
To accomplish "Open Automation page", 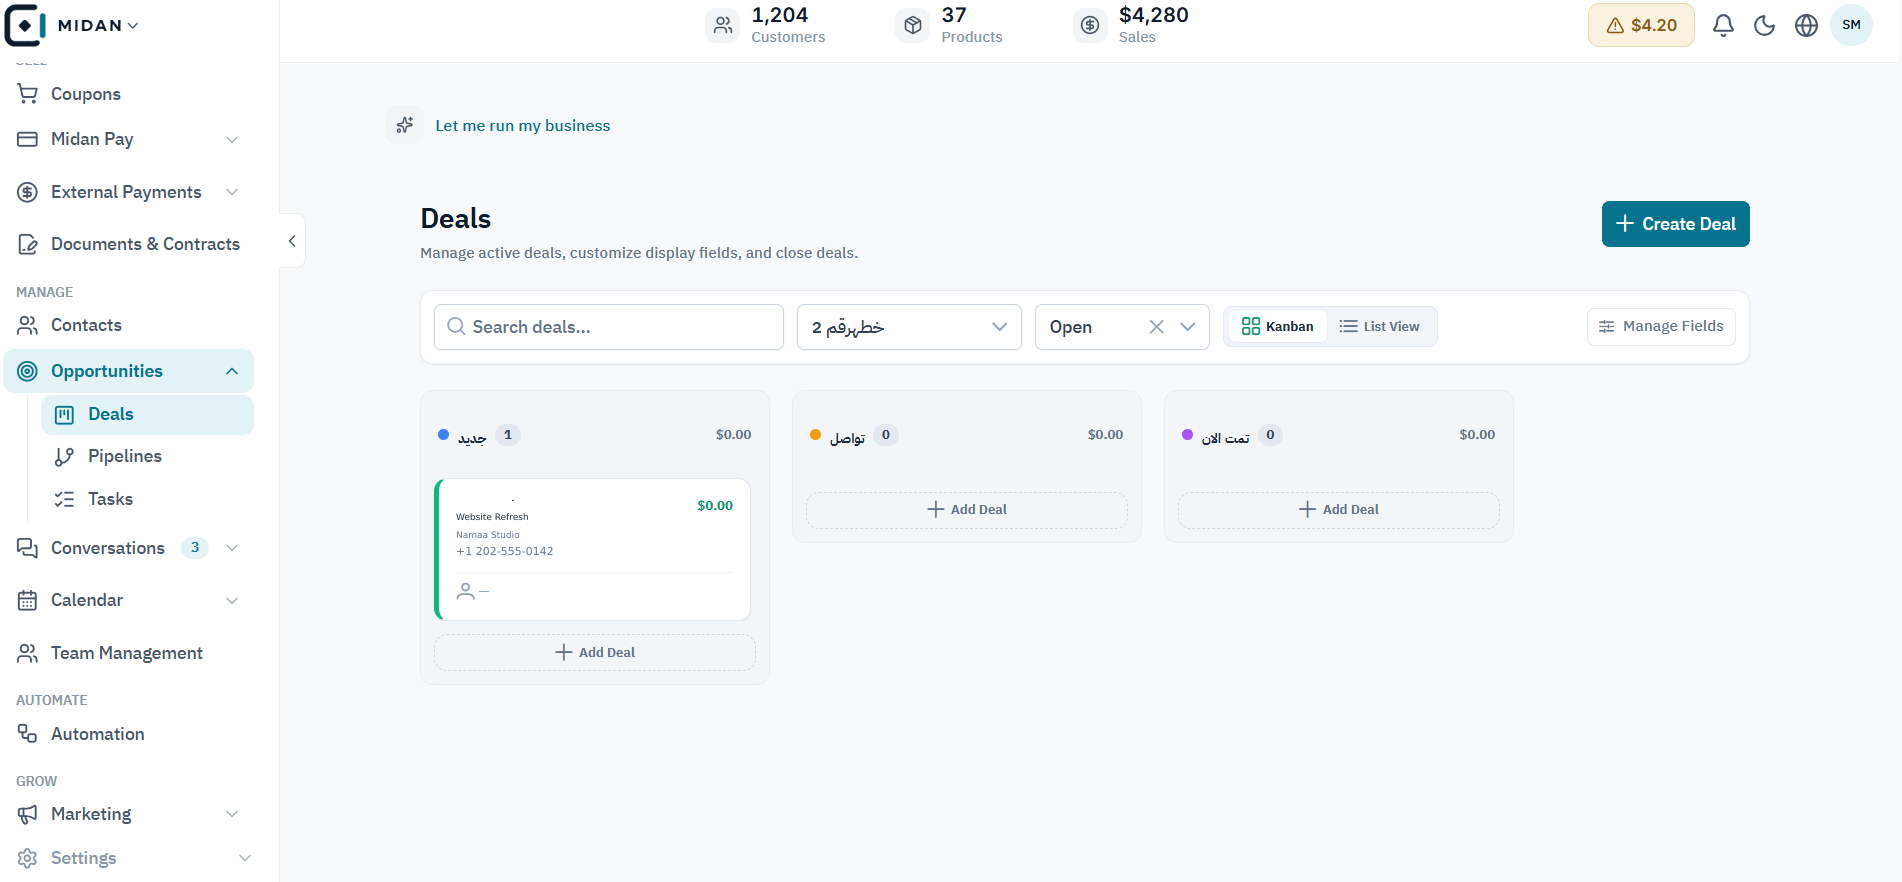I will pos(128,734).
